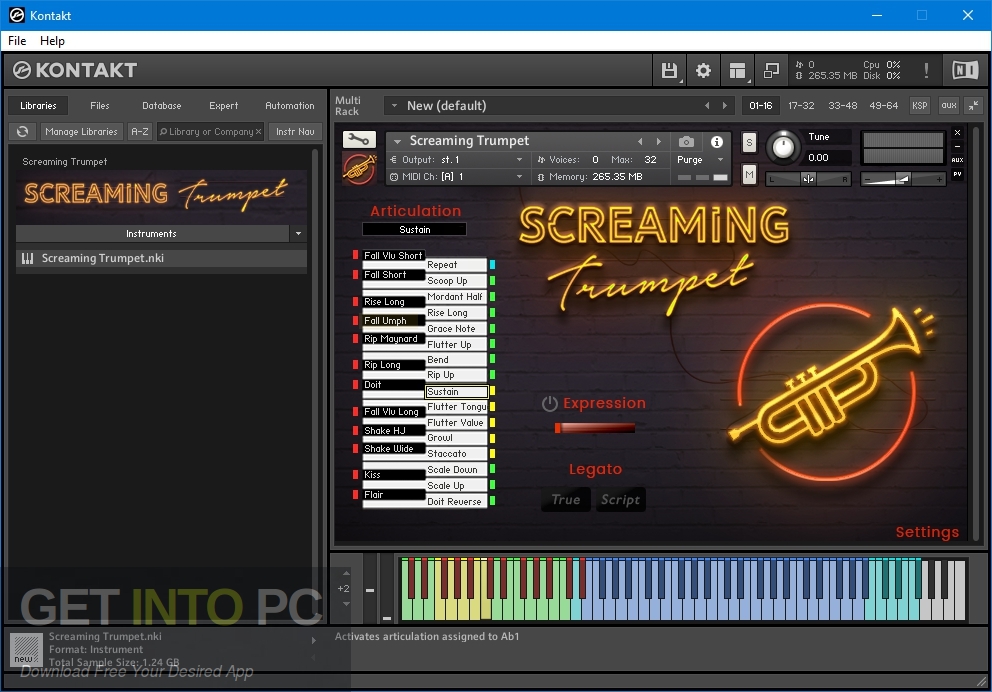Click the pan L/R slider

point(808,180)
